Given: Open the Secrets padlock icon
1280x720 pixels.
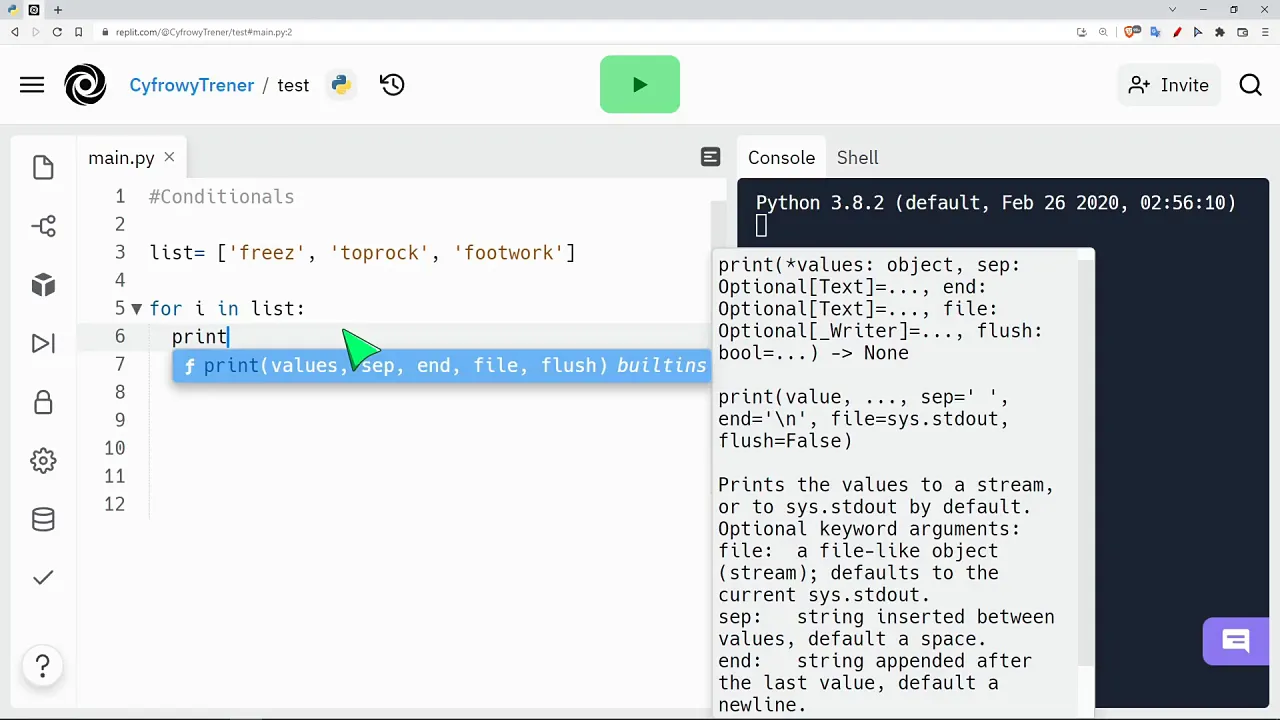Looking at the screenshot, I should click(43, 402).
